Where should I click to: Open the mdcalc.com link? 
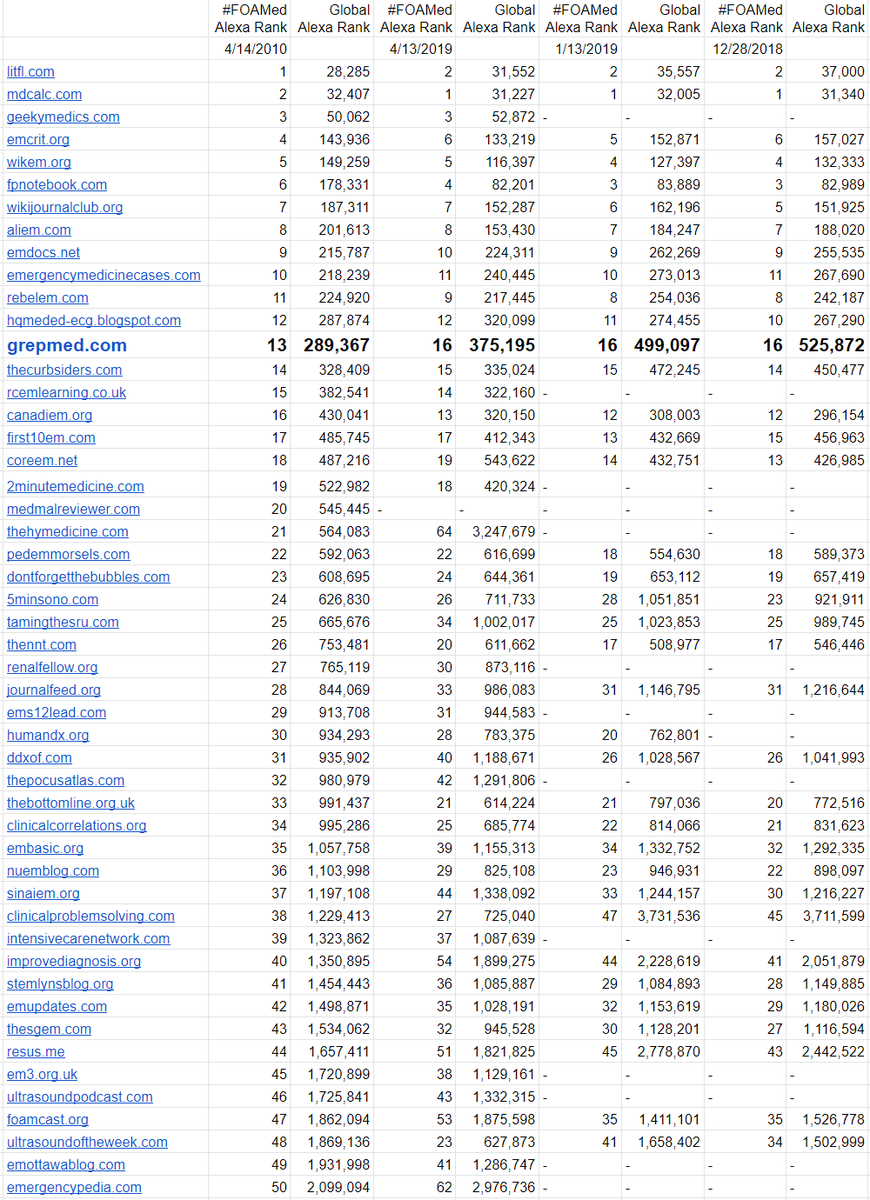point(44,94)
